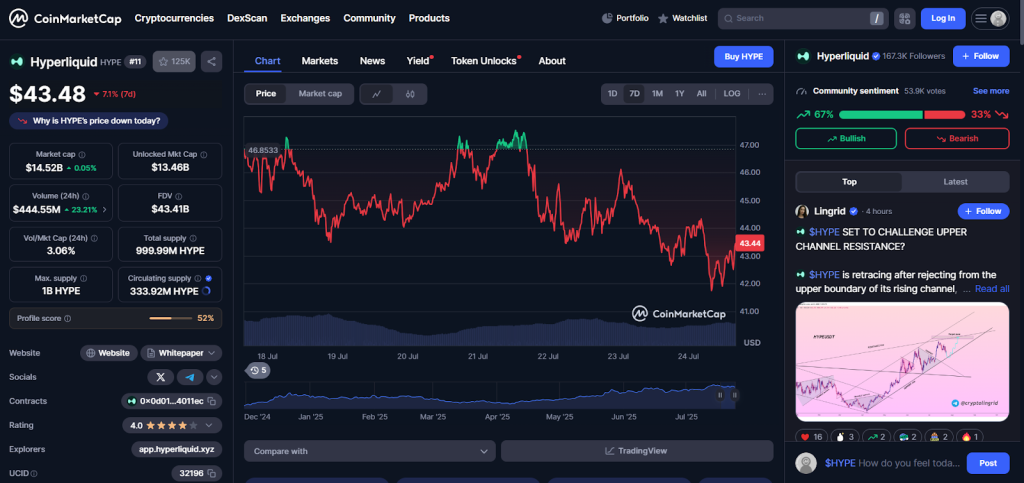Open the Portfolio pie icon link
Screen dimensions: 1024x483
click(625, 18)
